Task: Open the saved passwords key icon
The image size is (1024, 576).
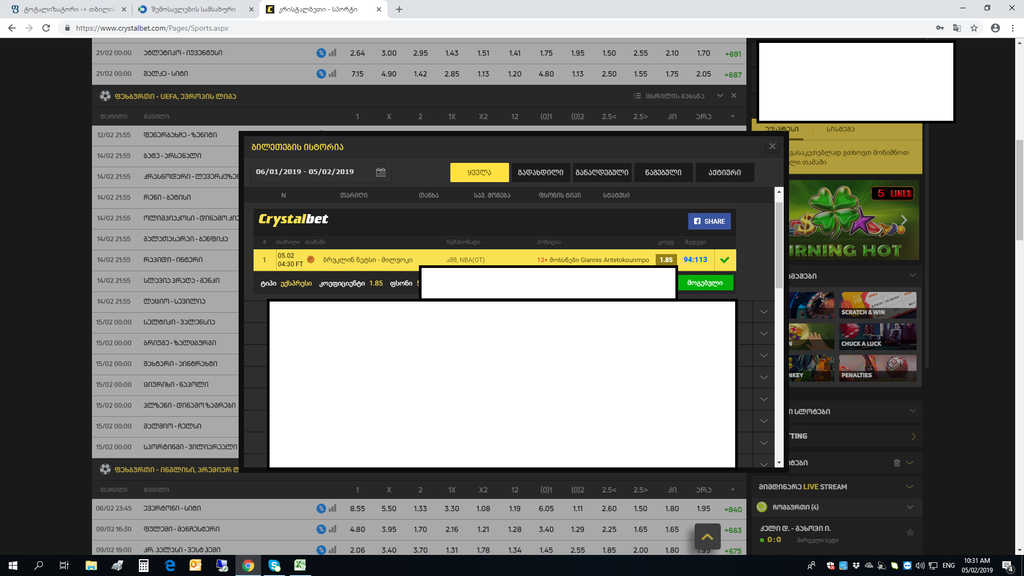Action: (x=940, y=28)
